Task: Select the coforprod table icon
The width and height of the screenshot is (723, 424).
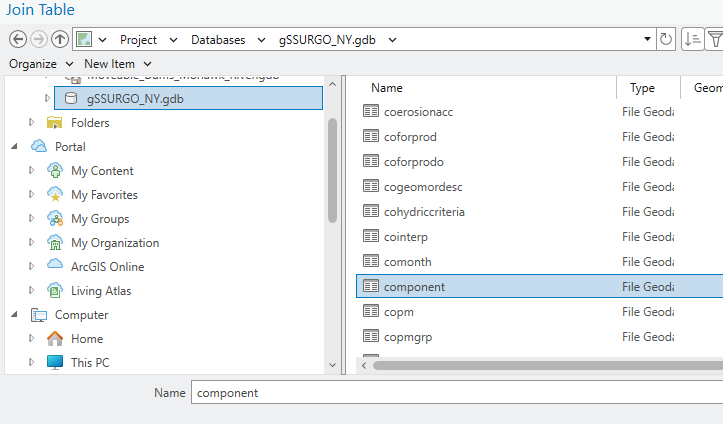Action: coord(370,137)
